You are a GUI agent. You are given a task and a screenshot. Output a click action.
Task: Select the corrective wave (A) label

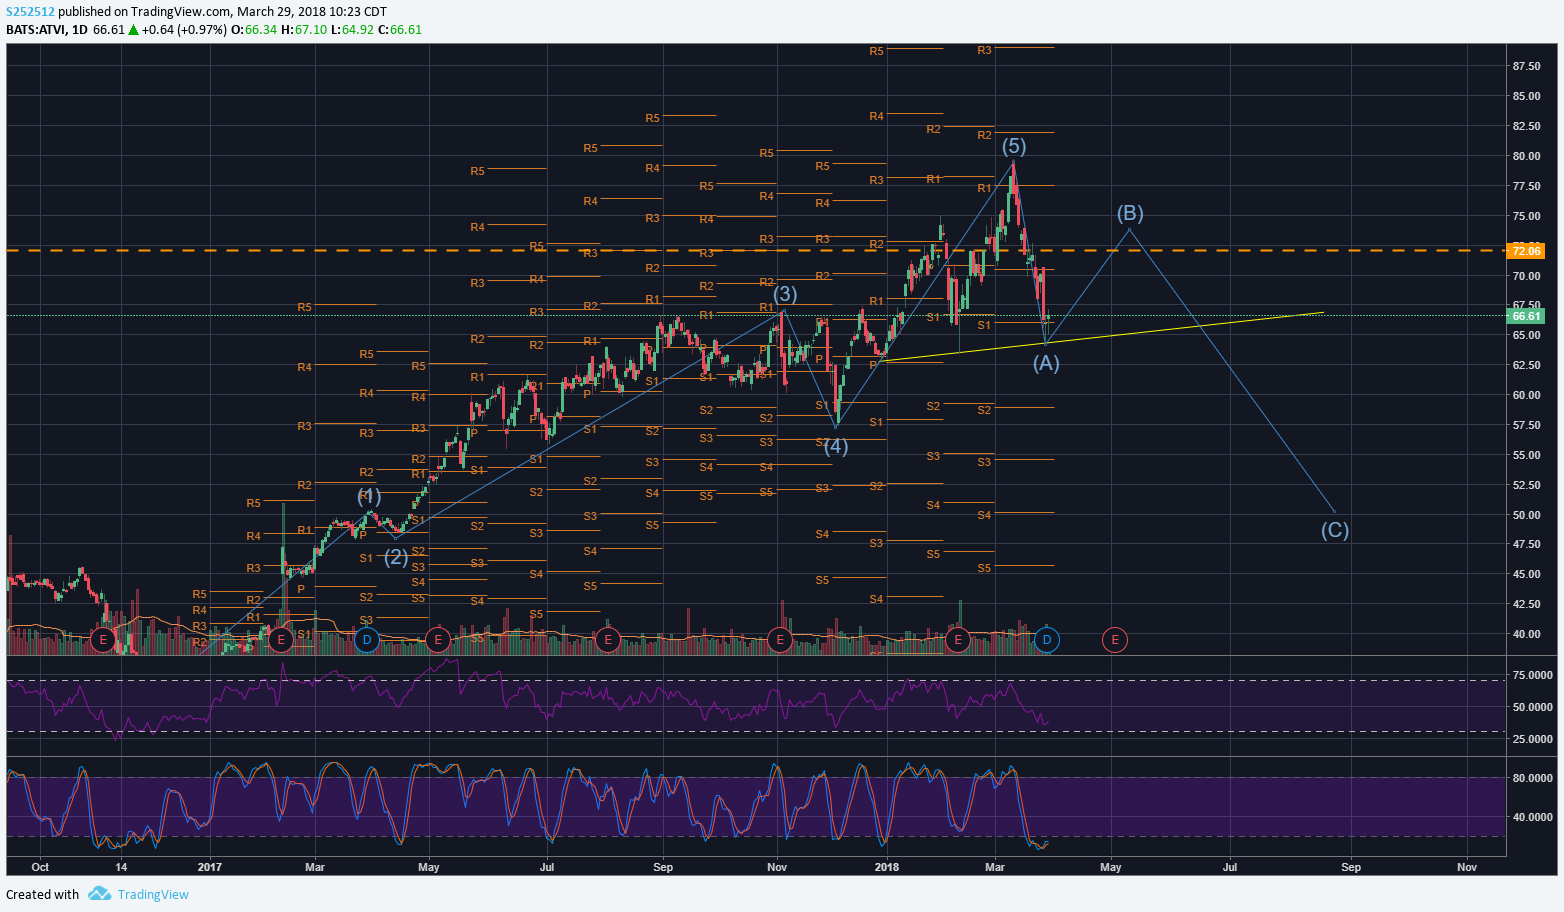coord(1046,363)
